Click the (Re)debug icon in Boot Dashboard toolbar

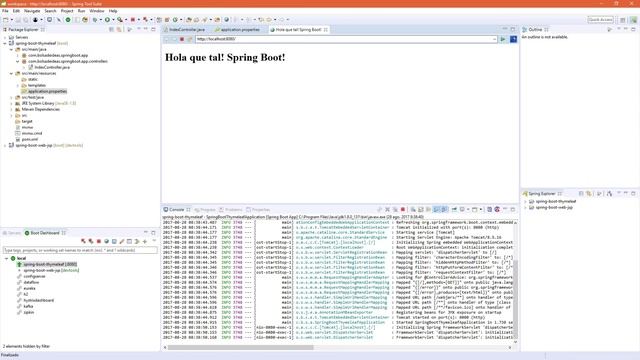point(91,241)
